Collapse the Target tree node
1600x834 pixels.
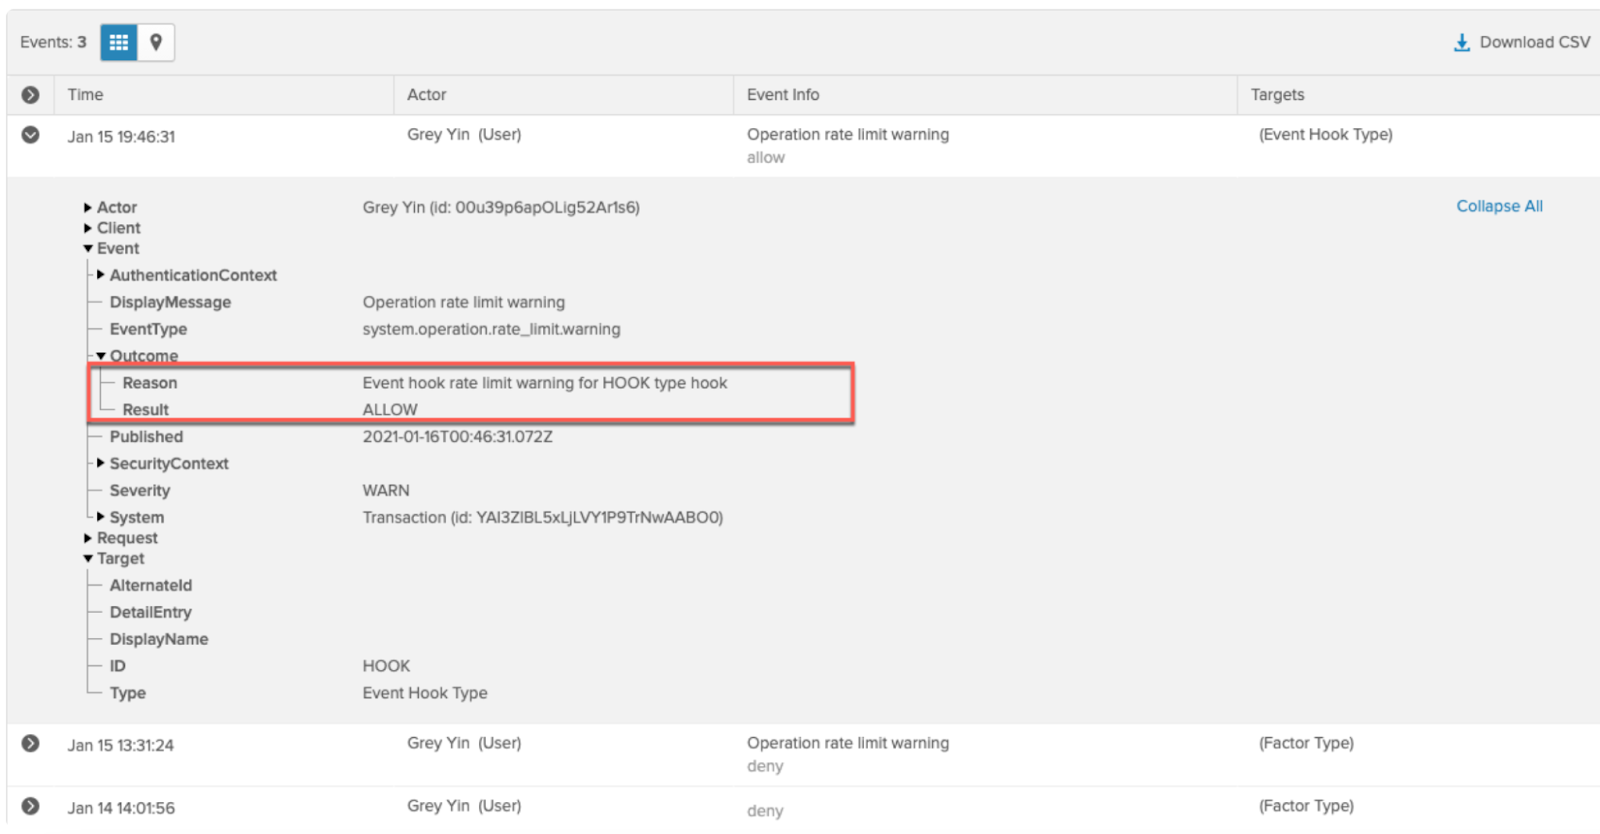click(x=88, y=559)
